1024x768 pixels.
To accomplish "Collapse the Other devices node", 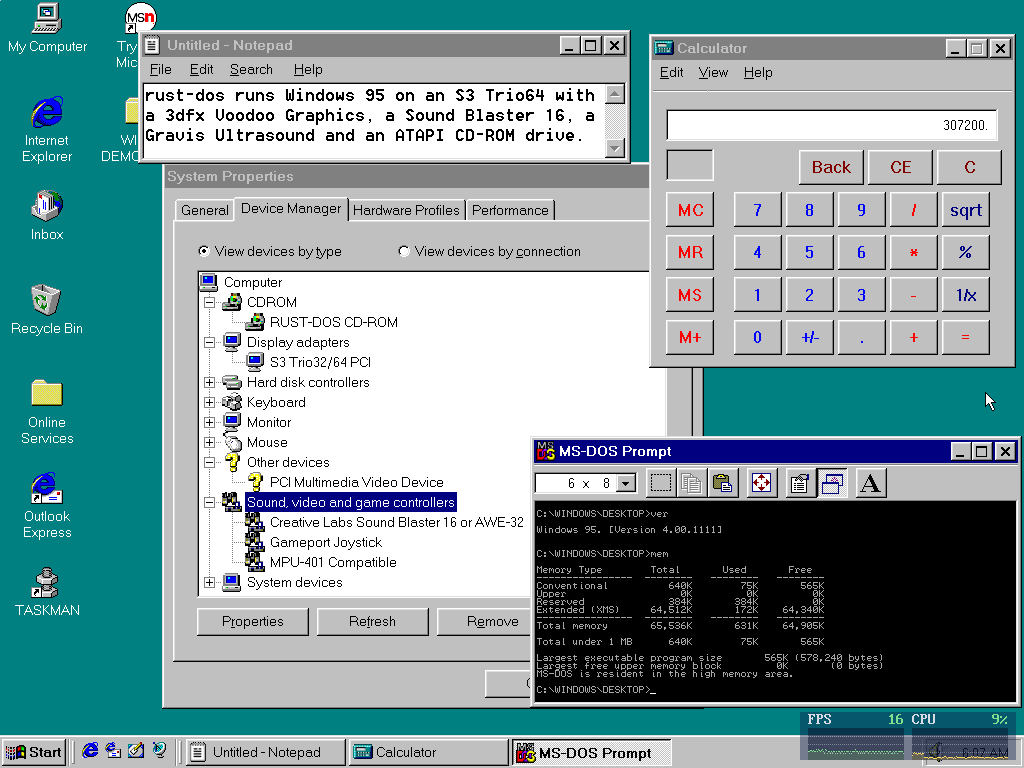I will [209, 462].
